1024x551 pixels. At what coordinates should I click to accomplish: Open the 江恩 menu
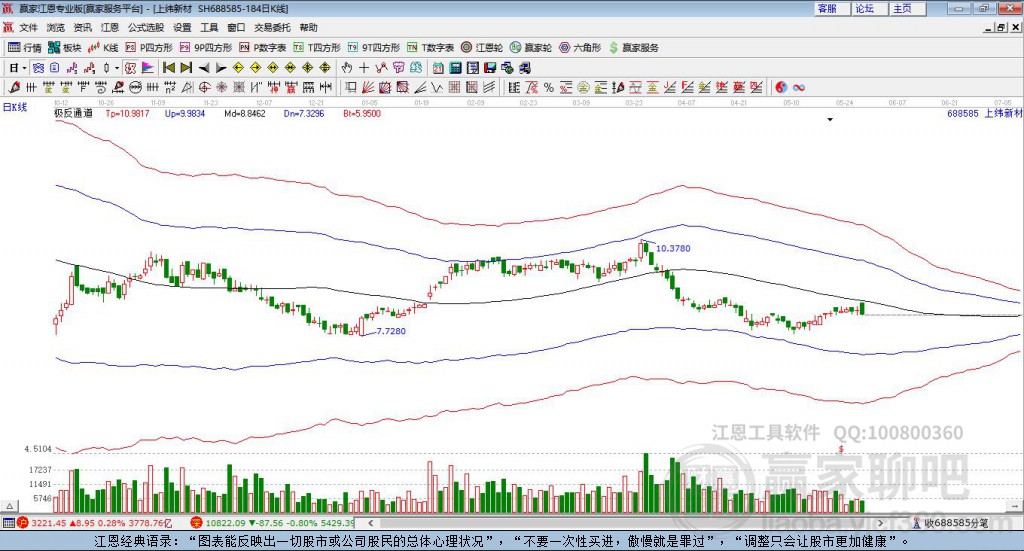(110, 27)
